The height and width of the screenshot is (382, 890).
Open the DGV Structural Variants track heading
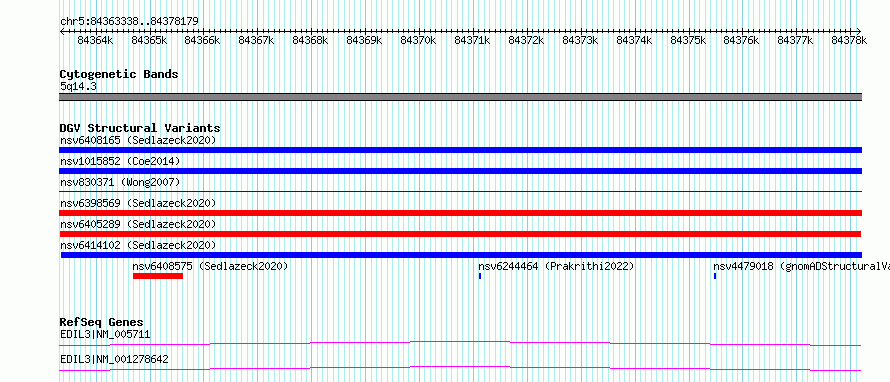[140, 128]
